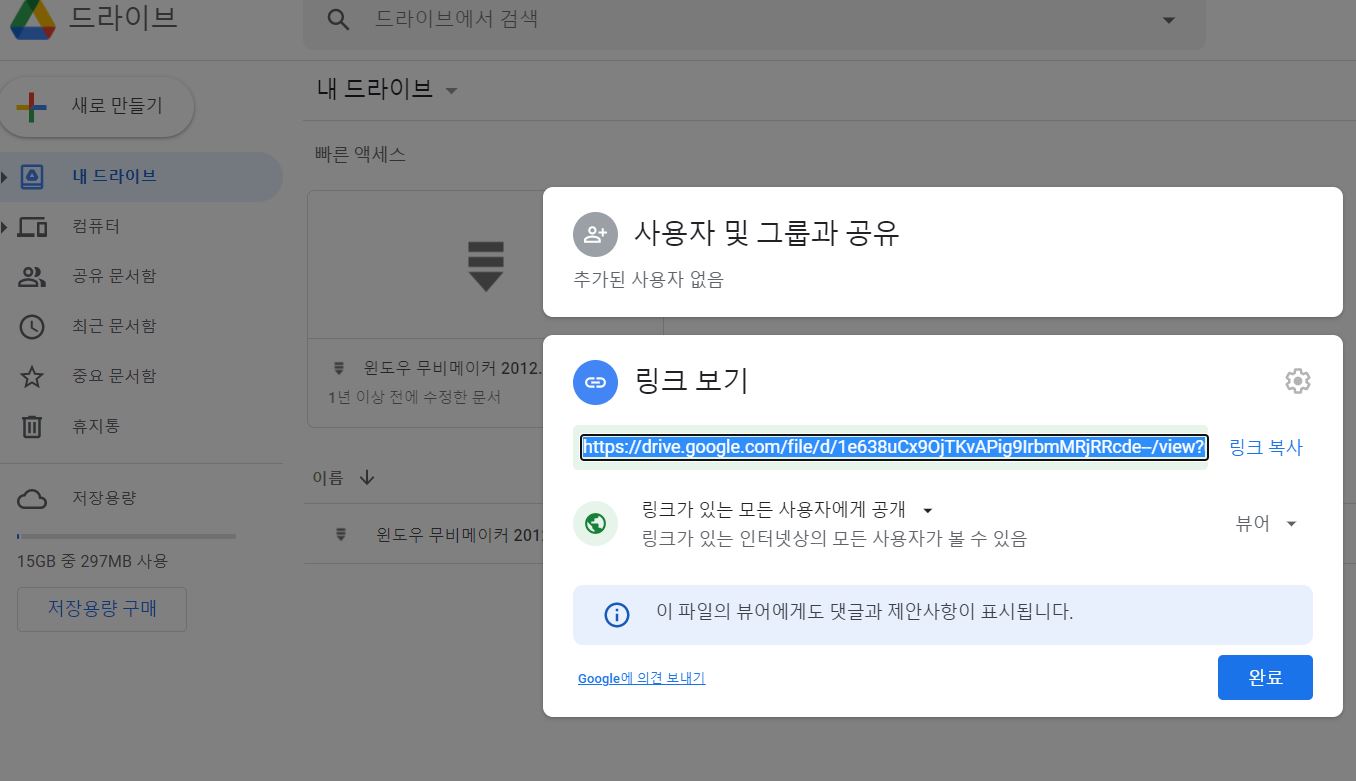Click the Google Drive logo
Viewport: 1356px width, 781px height.
pyautogui.click(x=32, y=18)
